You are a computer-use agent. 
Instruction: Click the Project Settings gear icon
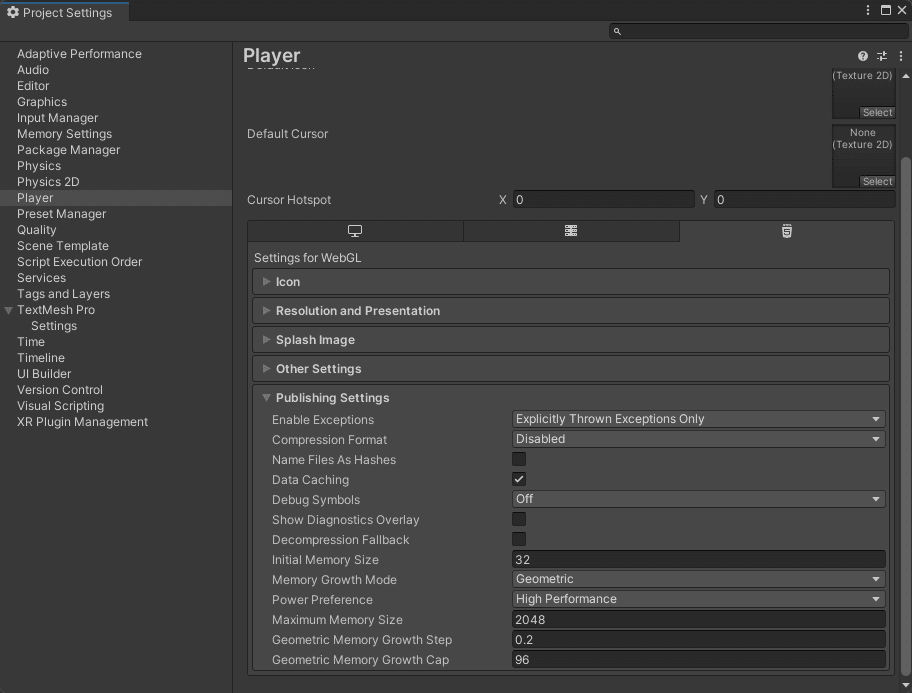13,12
